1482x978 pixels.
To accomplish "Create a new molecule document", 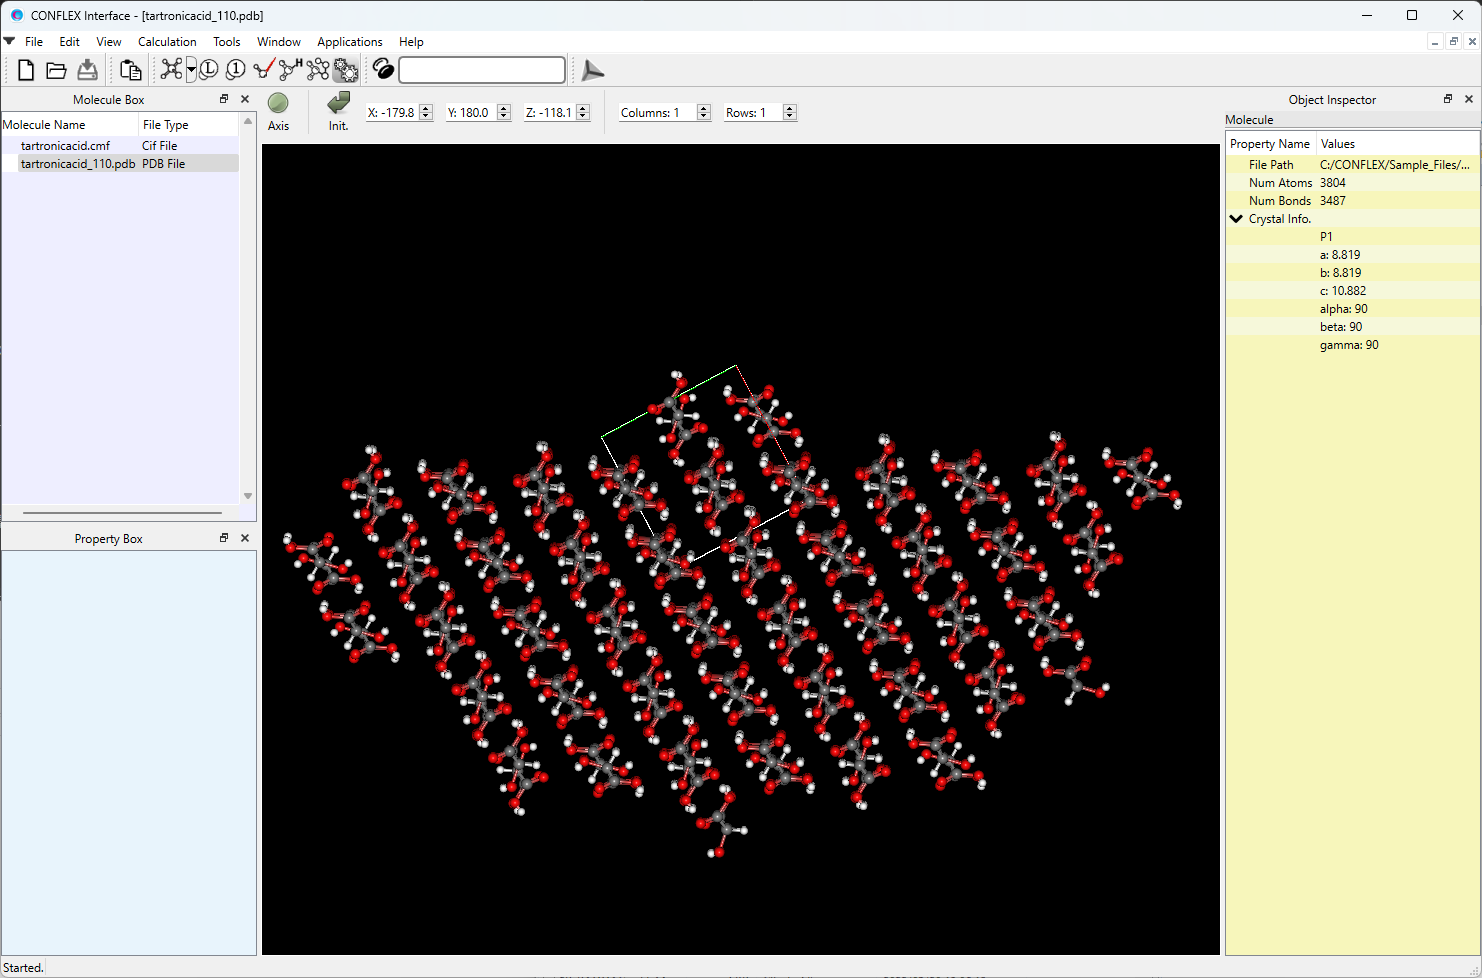I will 25,70.
